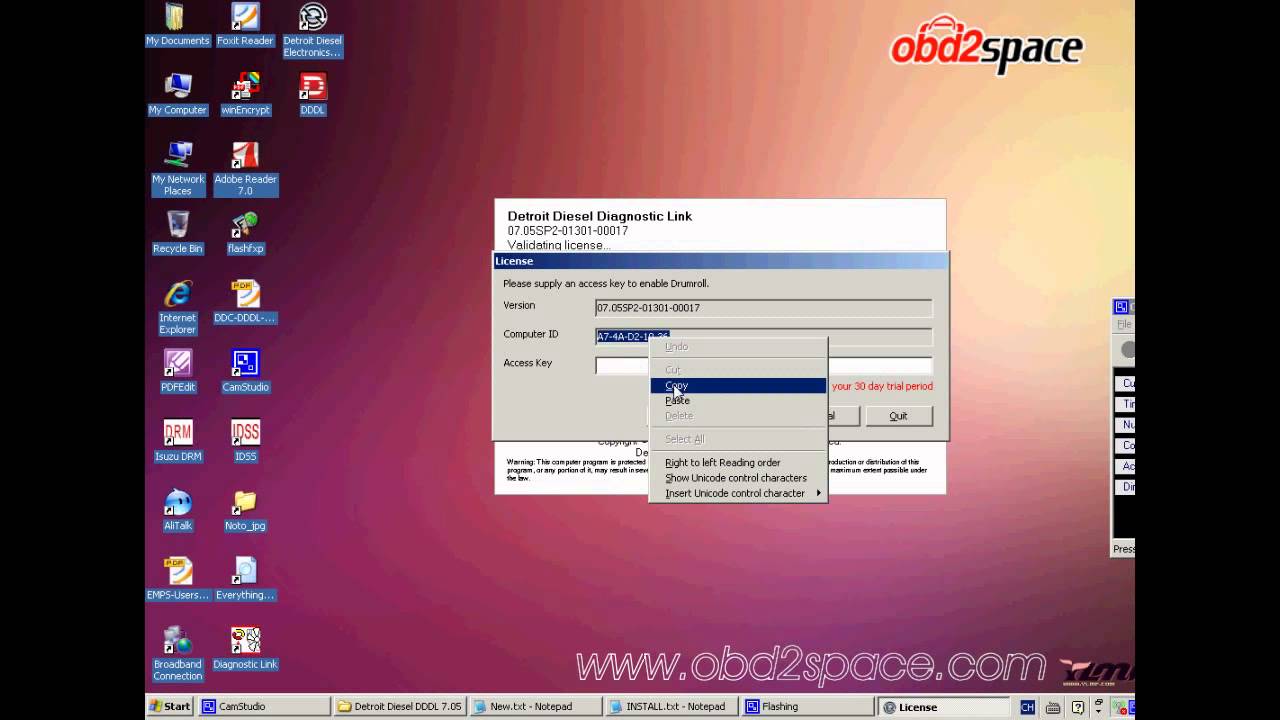Select AliTalk desktop icon
The height and width of the screenshot is (720, 1280).
[x=178, y=509]
